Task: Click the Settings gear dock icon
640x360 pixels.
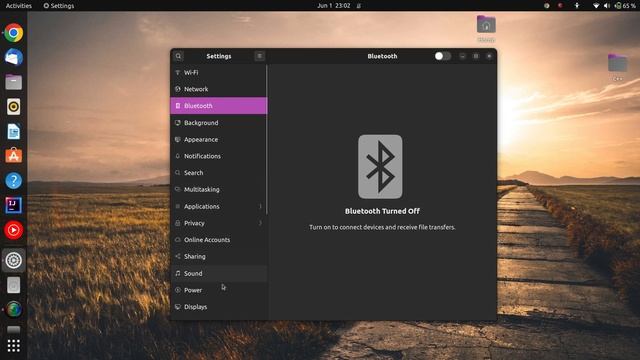Action: point(13,260)
